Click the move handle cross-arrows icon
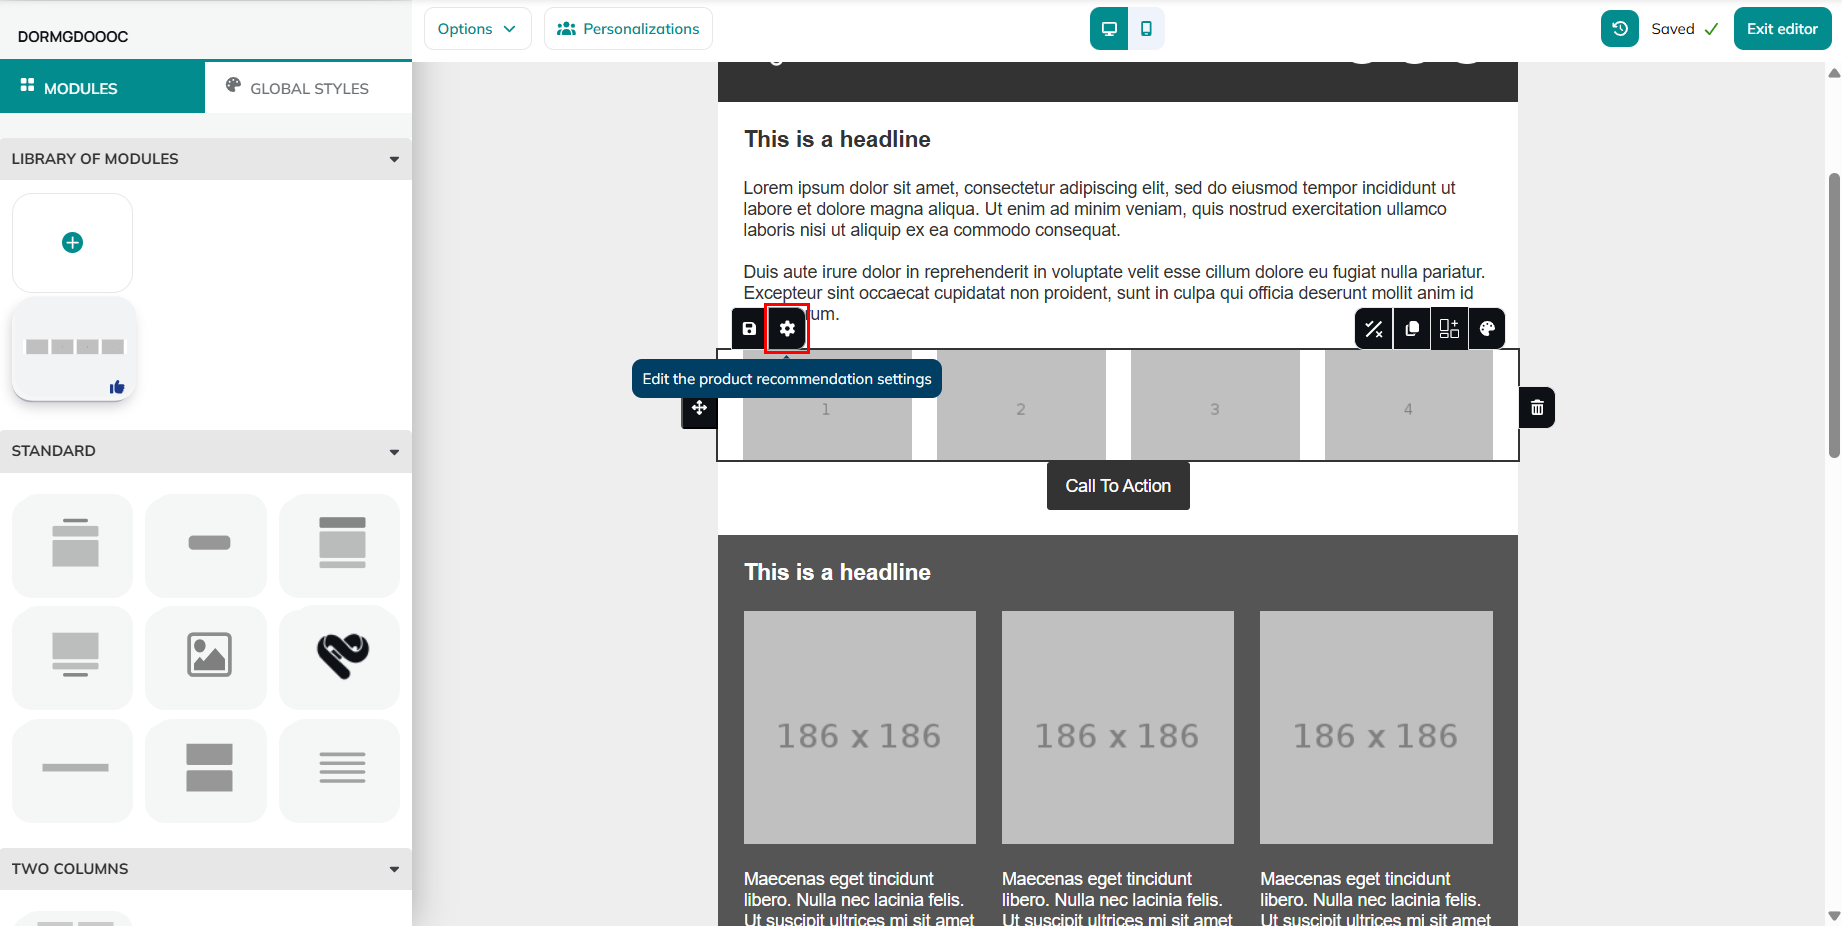The image size is (1842, 926). point(699,408)
